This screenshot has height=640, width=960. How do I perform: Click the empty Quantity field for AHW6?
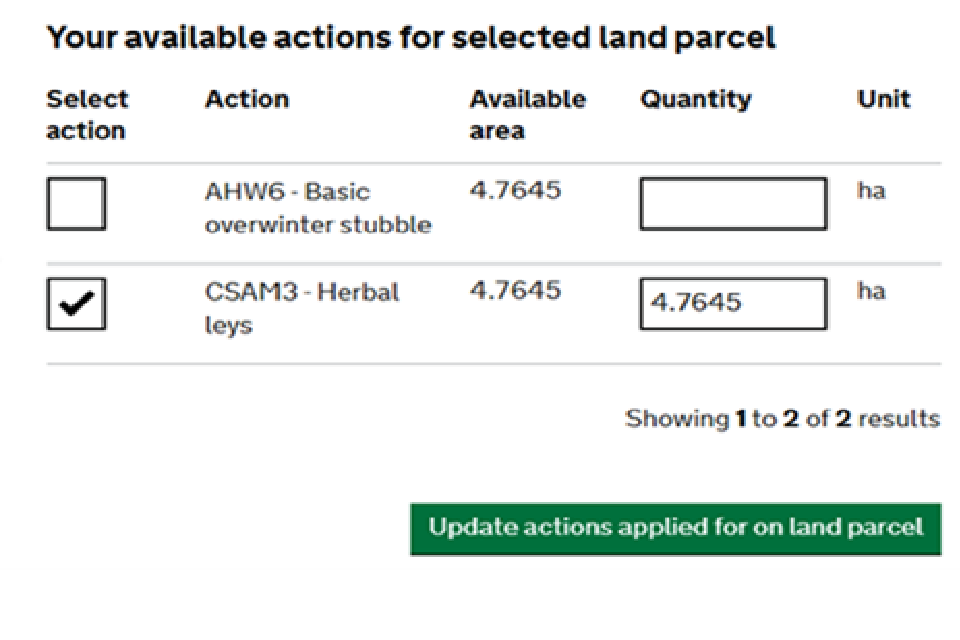733,204
